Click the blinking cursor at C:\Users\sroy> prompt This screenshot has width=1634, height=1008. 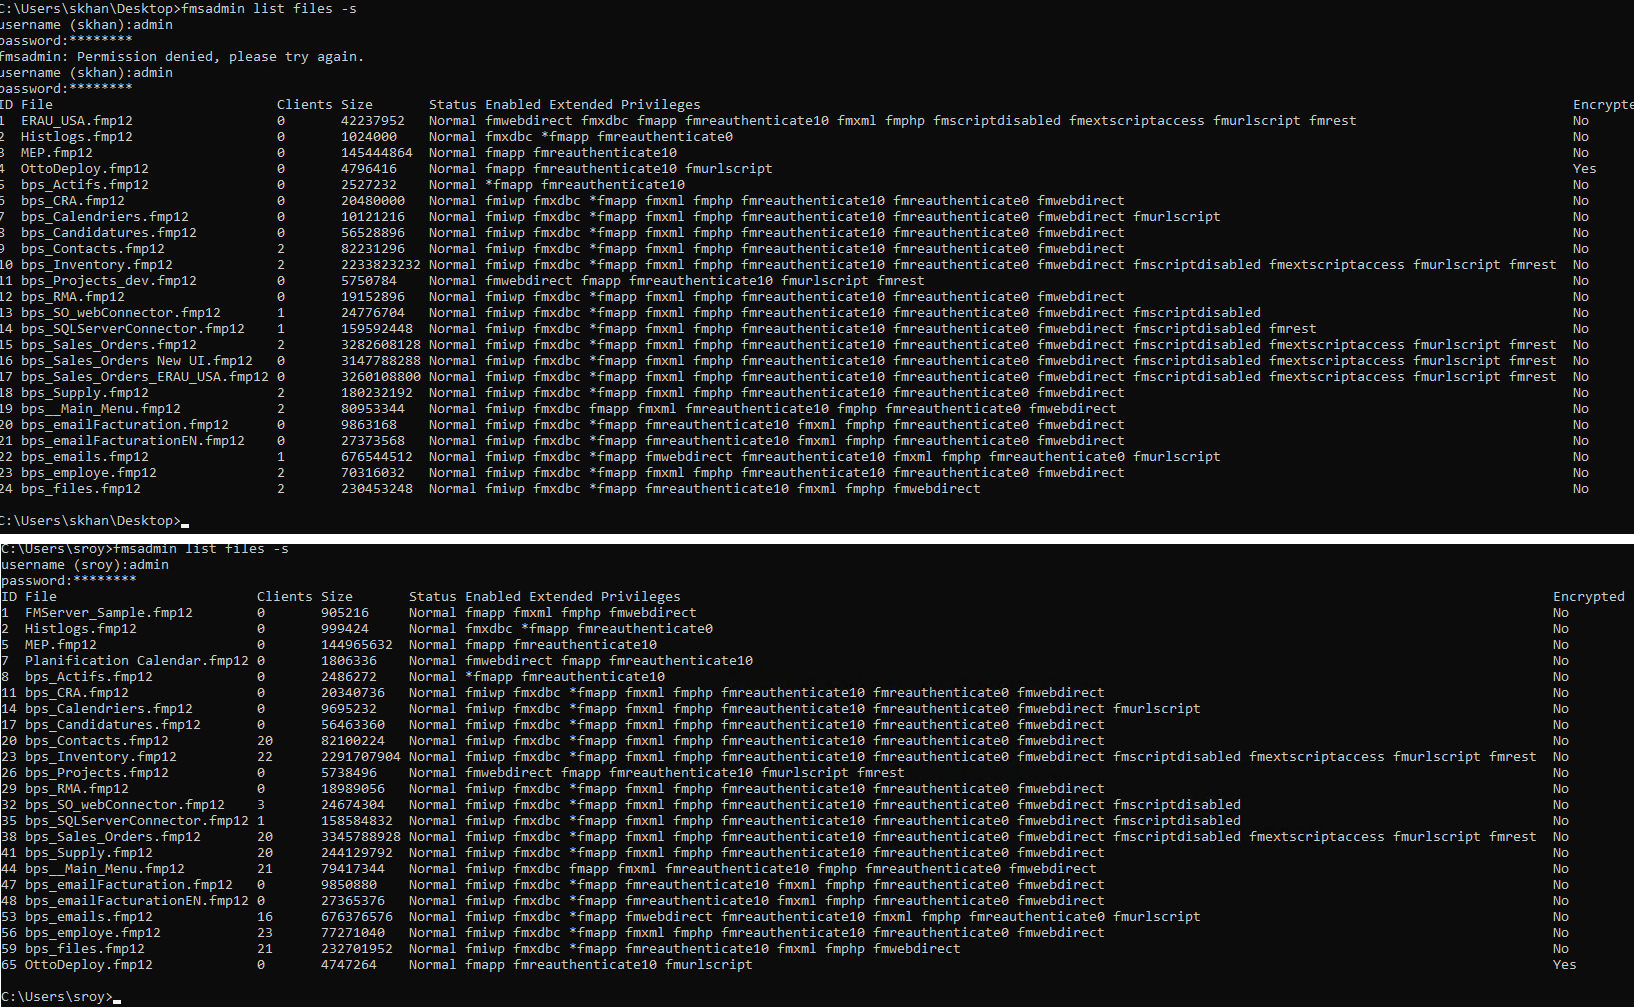click(x=117, y=998)
